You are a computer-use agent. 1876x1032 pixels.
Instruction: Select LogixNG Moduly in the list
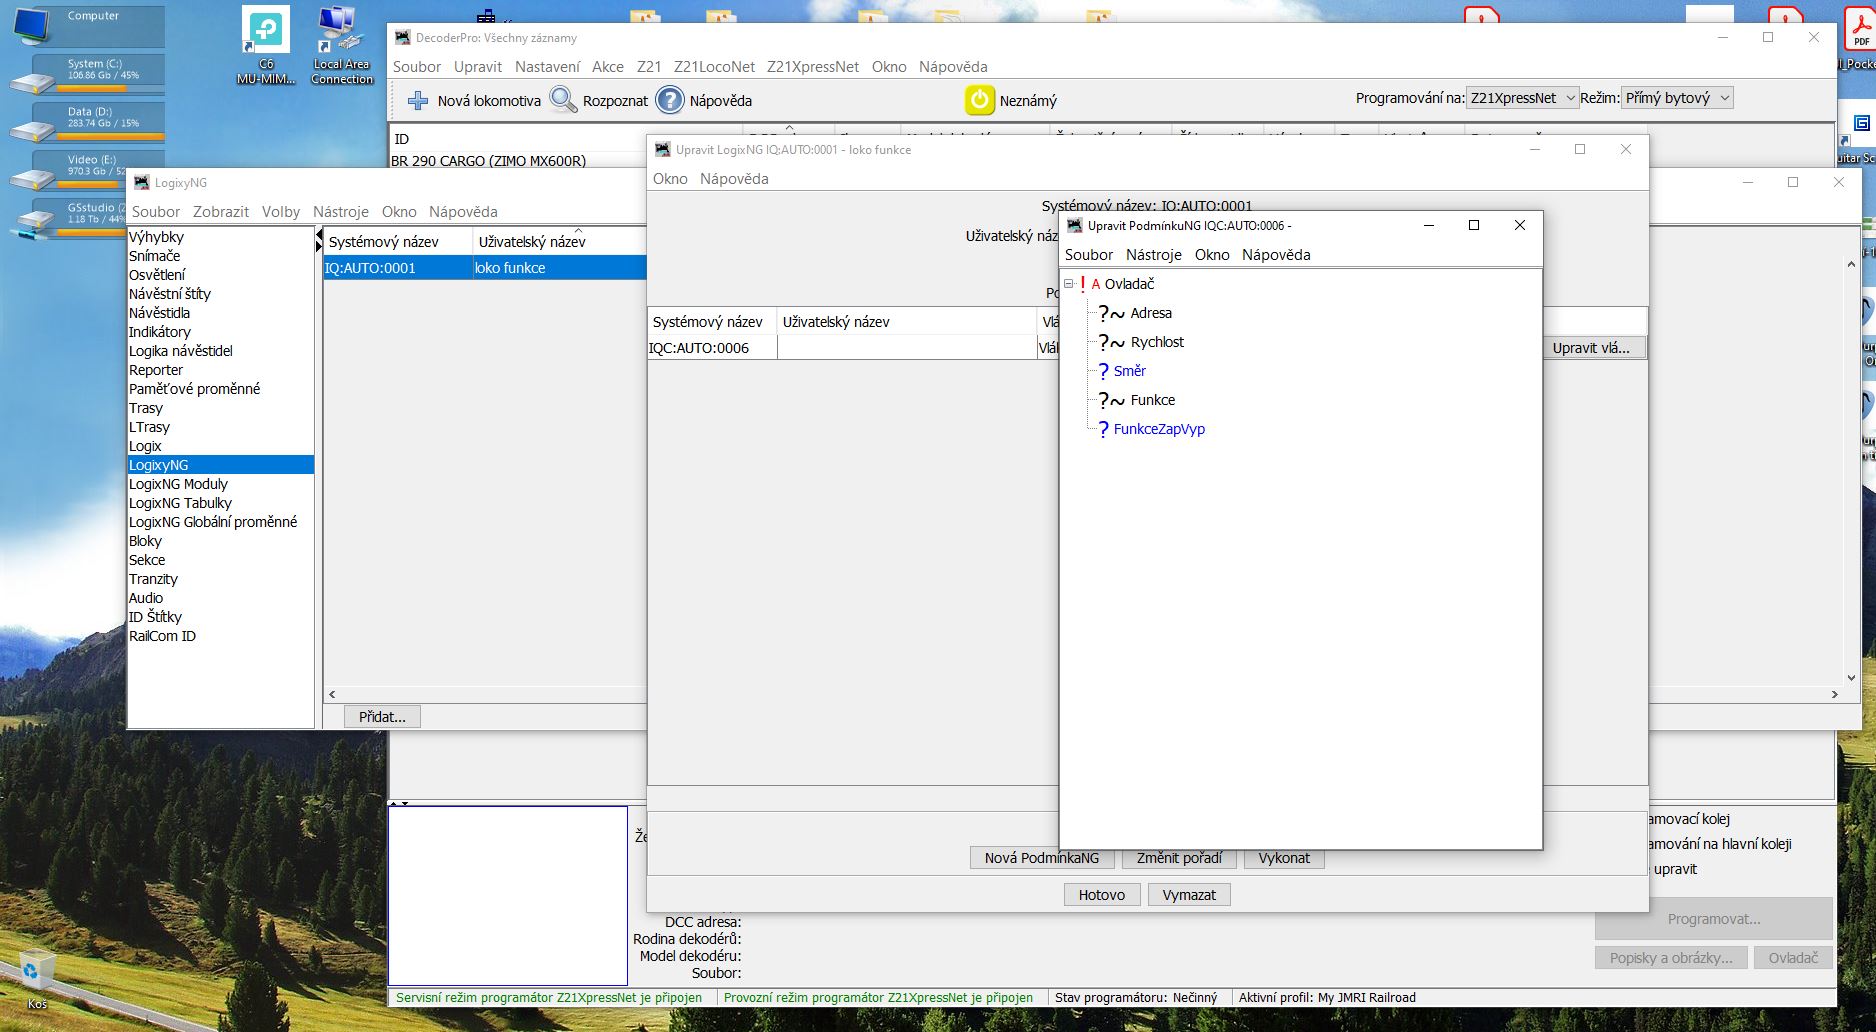coord(178,484)
